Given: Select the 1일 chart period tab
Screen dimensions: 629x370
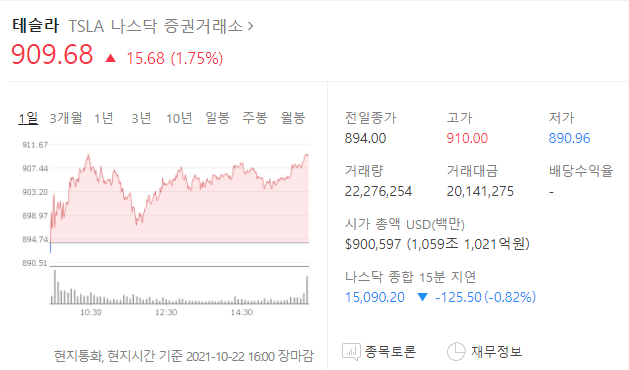Looking at the screenshot, I should [28, 118].
